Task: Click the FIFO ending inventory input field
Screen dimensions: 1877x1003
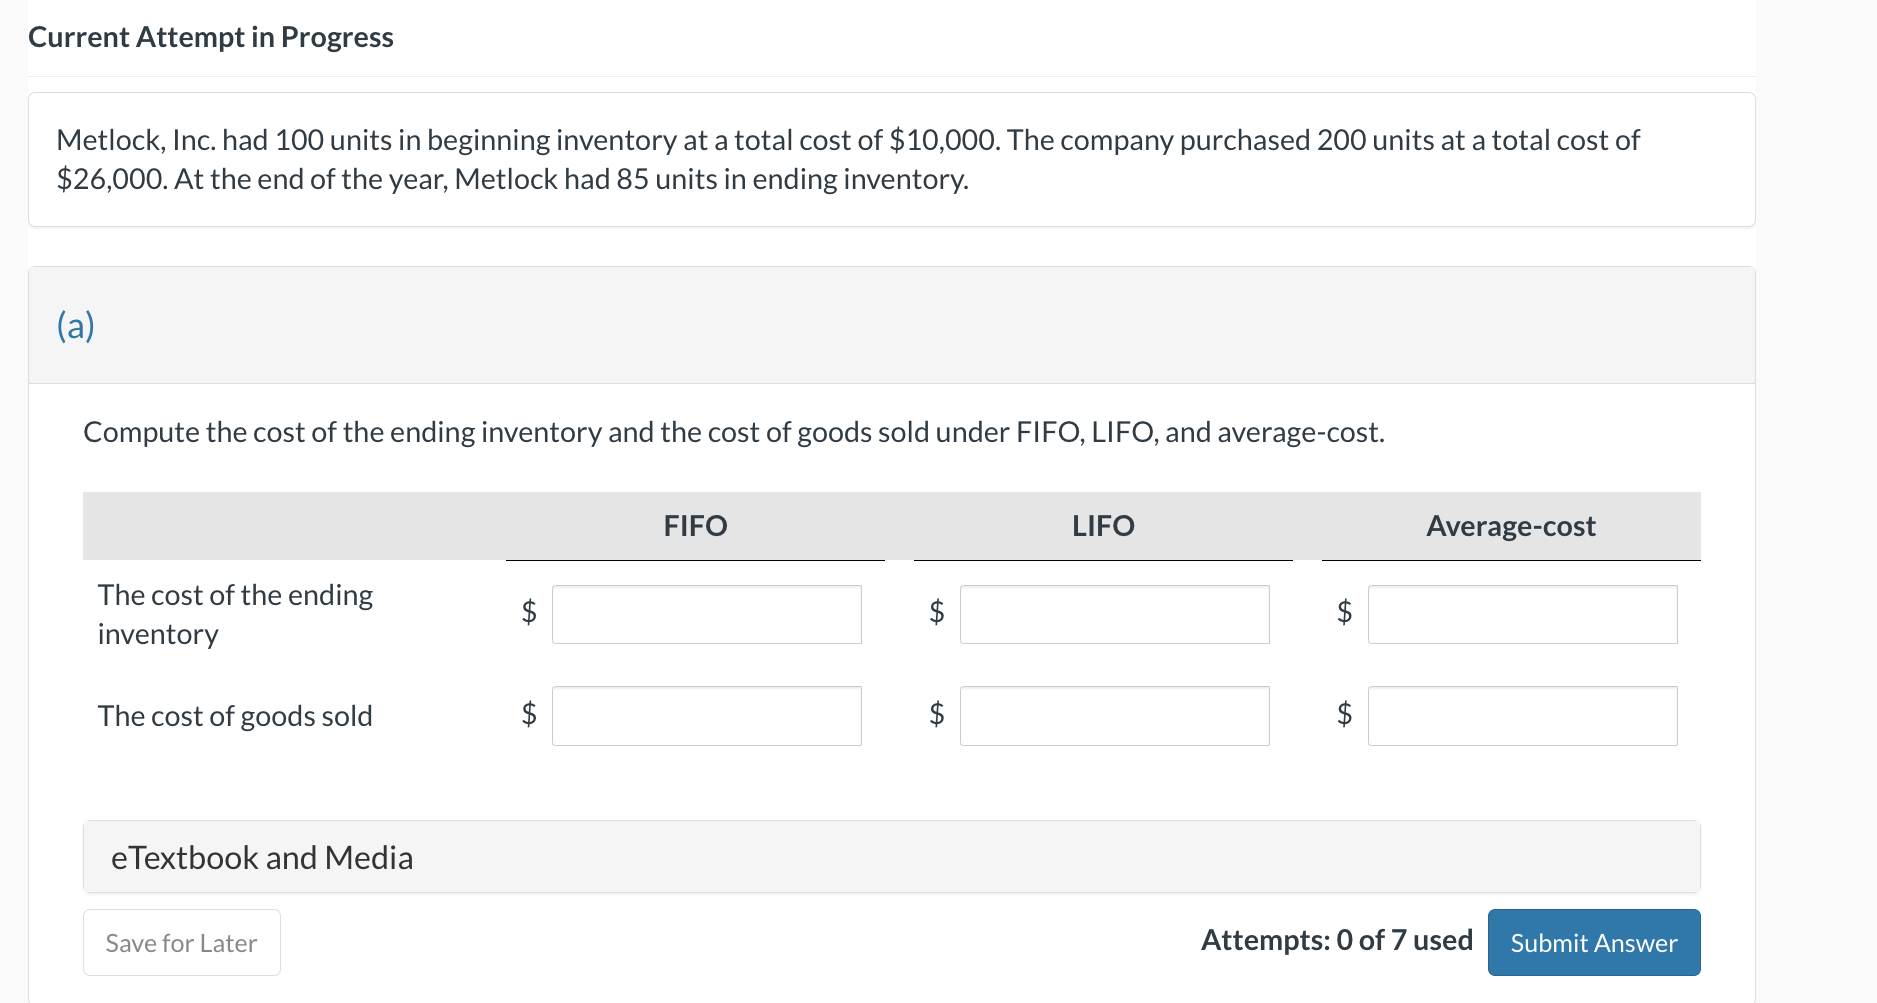Action: (706, 614)
